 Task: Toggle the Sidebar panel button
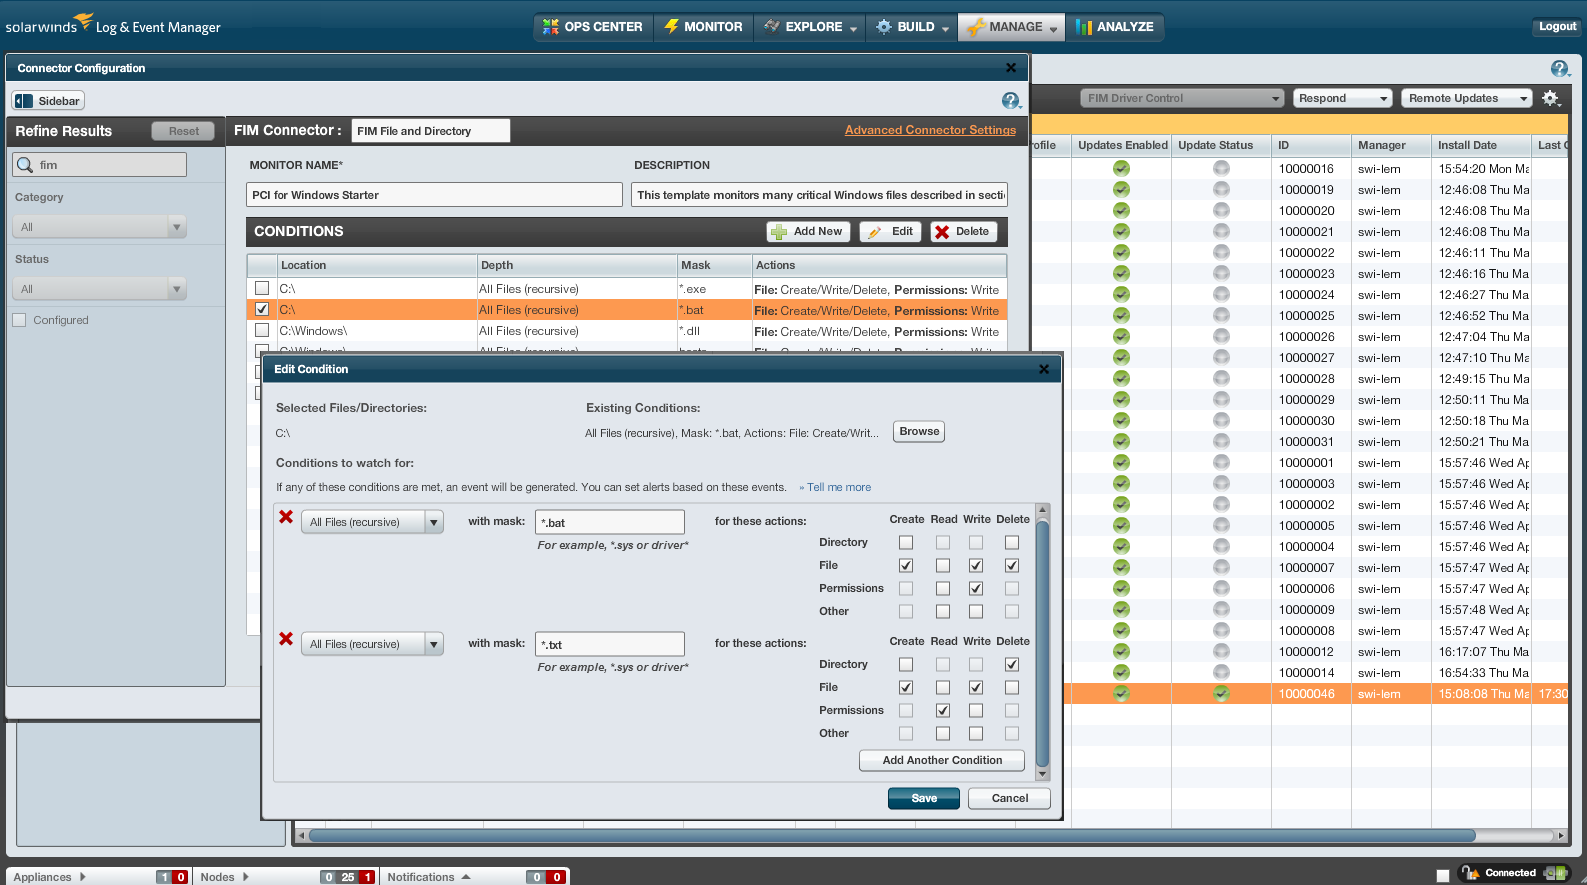click(x=48, y=101)
